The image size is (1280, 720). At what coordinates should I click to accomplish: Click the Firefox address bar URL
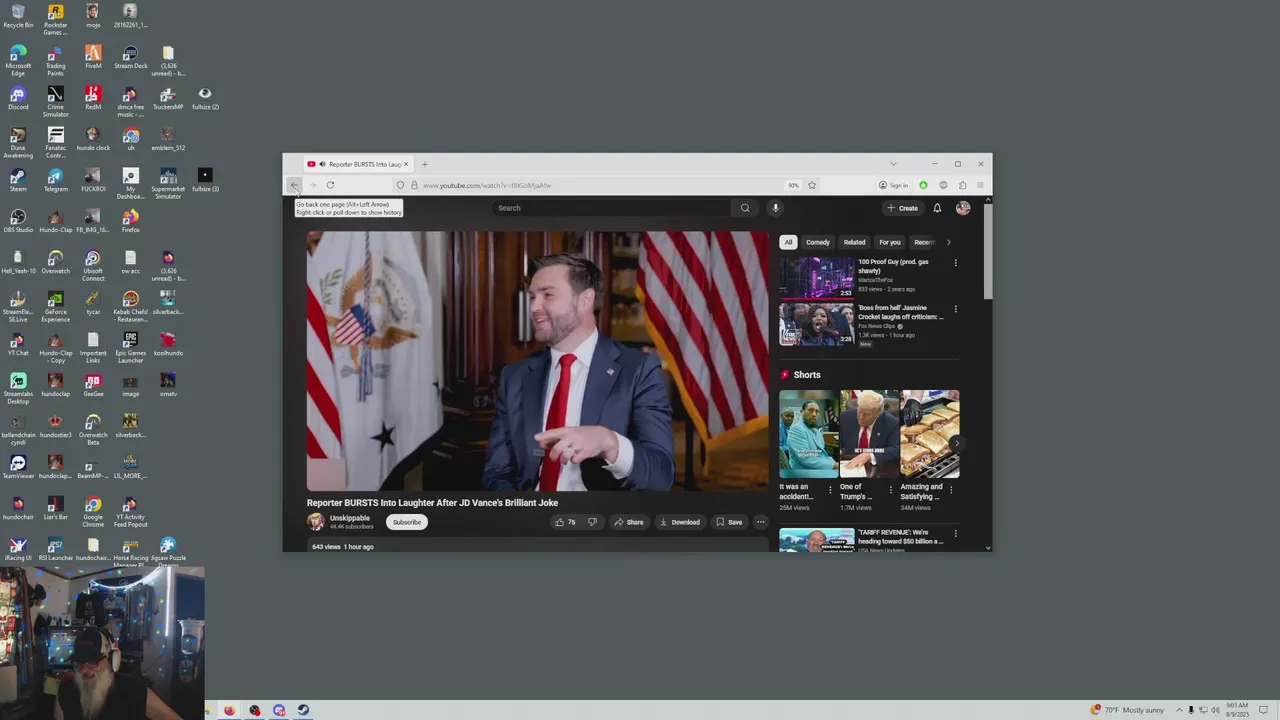(x=486, y=185)
